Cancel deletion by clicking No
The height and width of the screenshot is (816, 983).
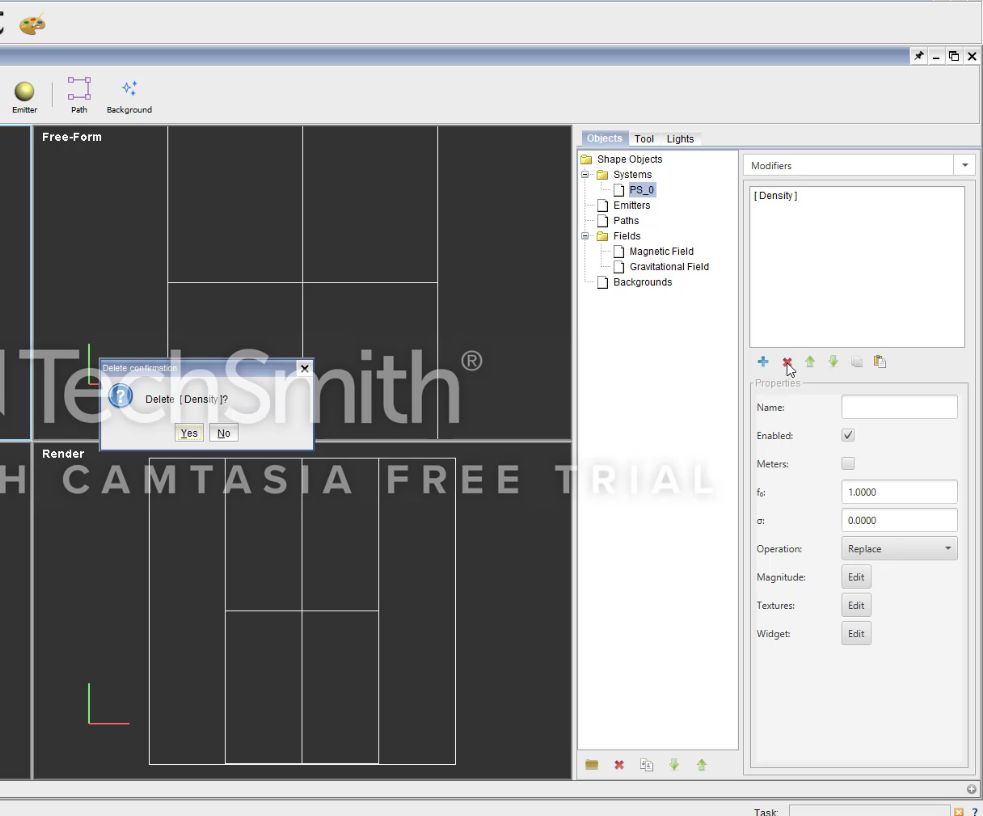pyautogui.click(x=223, y=433)
